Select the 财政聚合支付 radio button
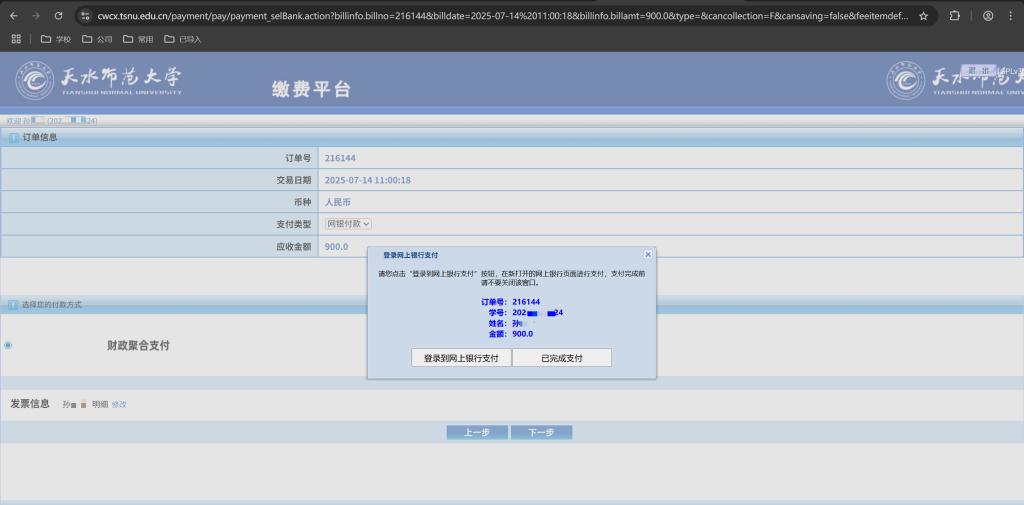The image size is (1024, 505). pos(8,345)
